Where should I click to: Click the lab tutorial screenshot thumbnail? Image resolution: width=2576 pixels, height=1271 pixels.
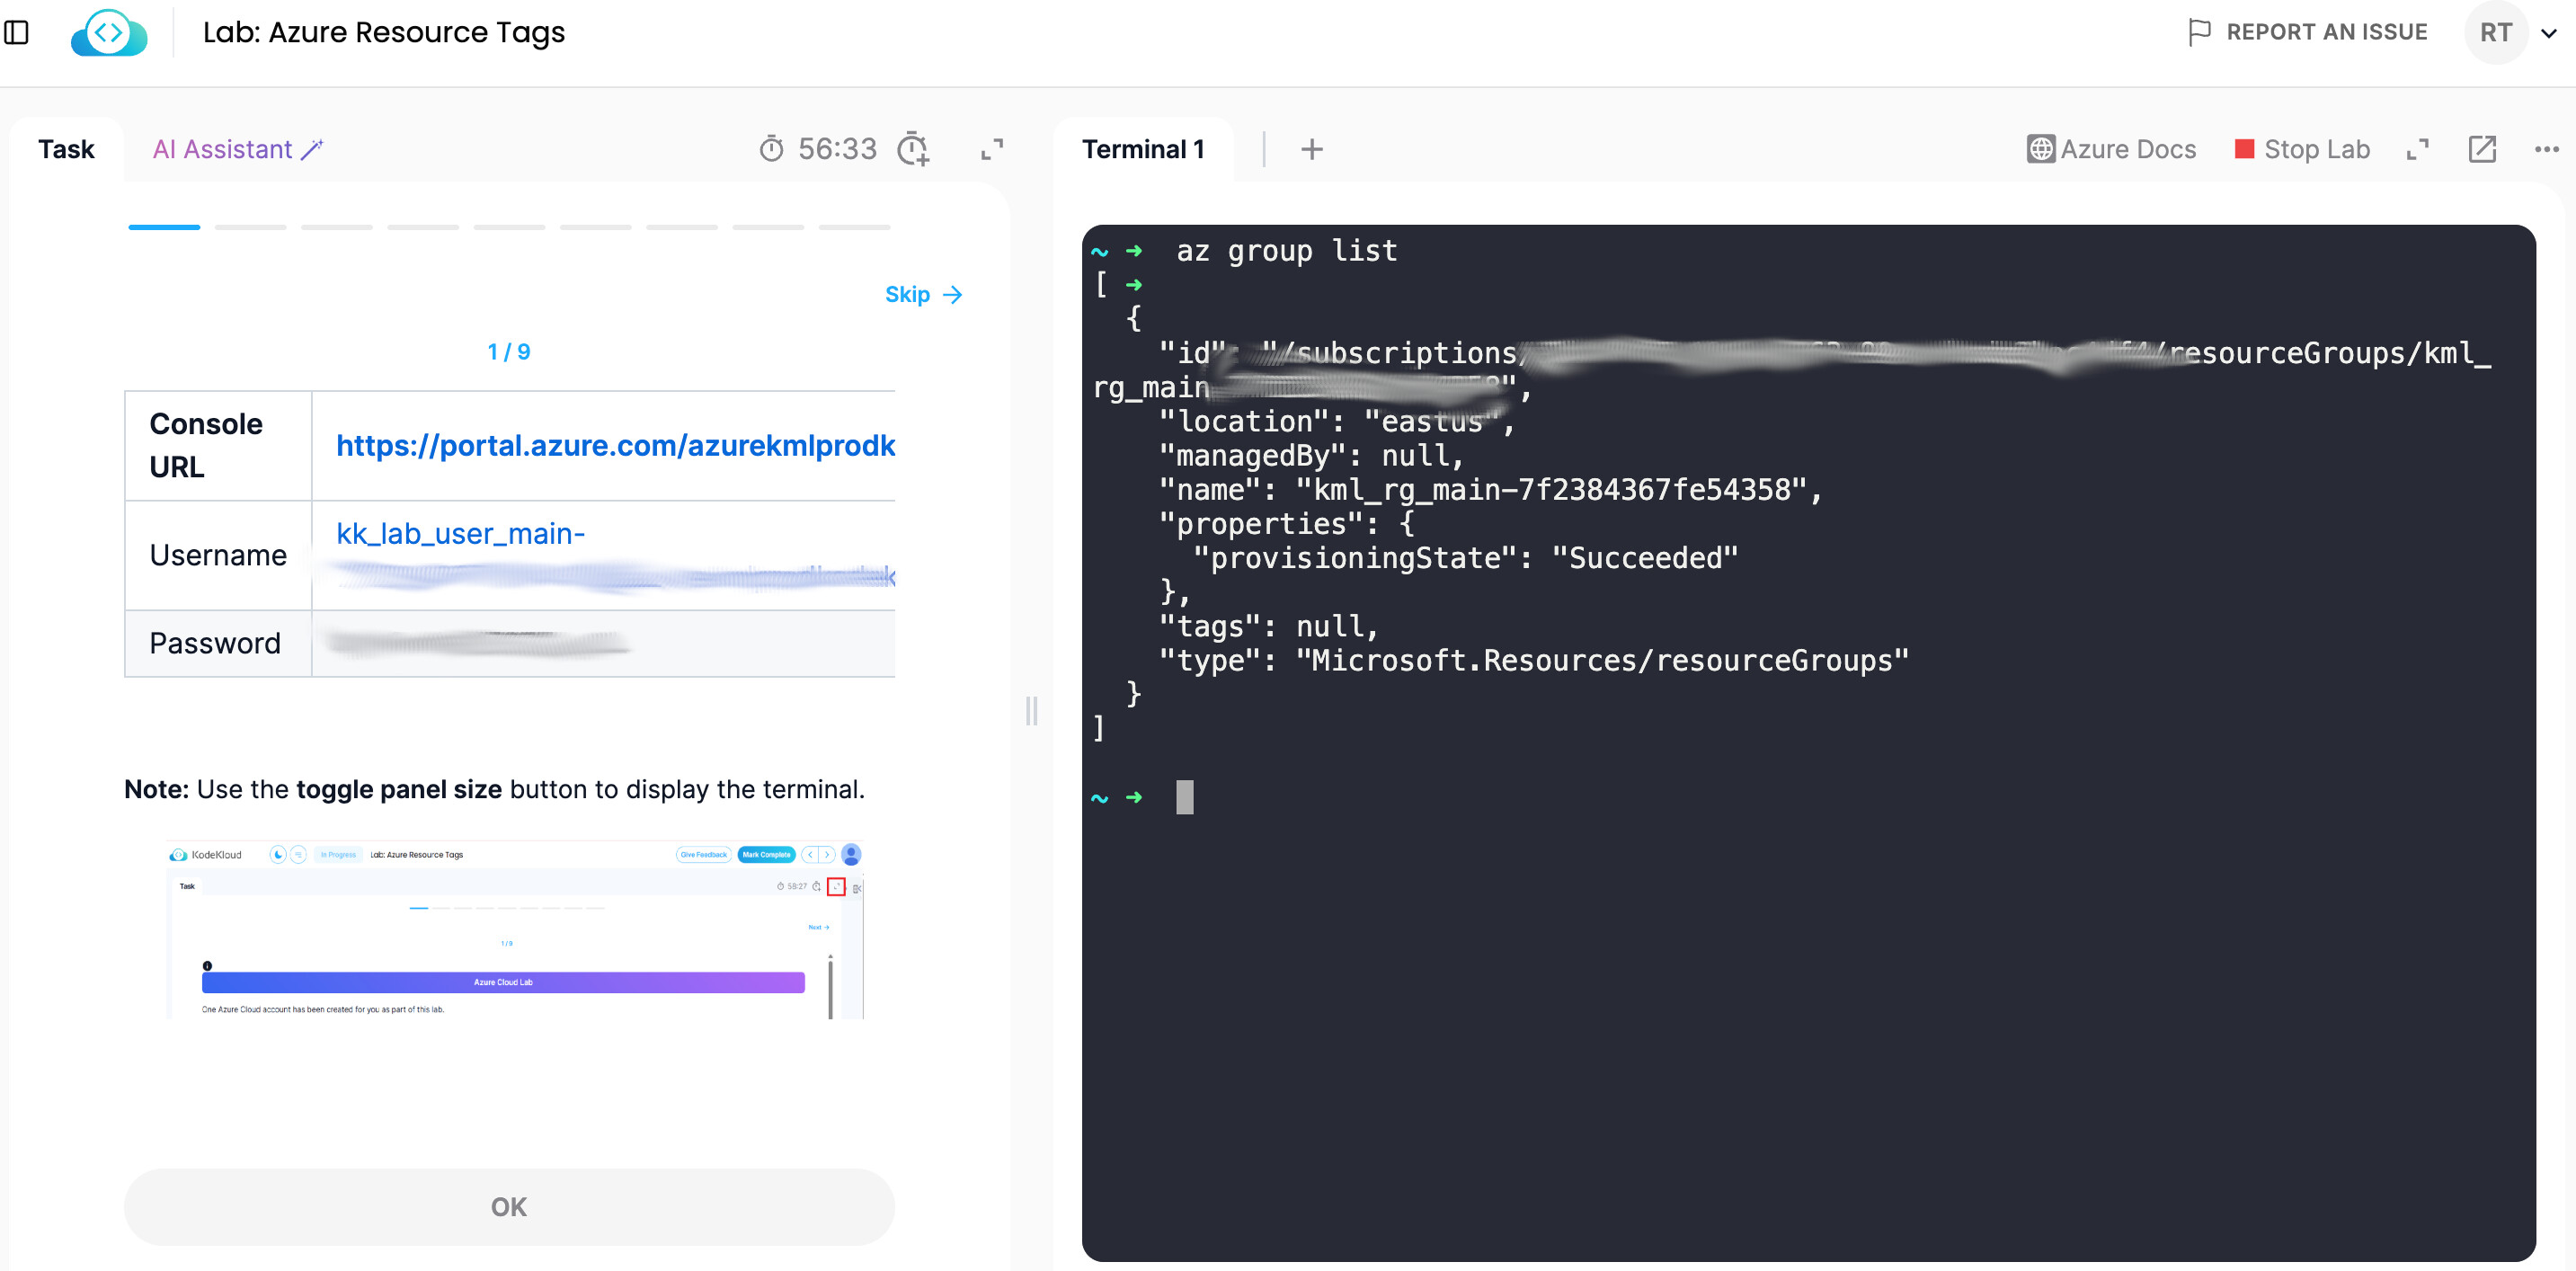pyautogui.click(x=514, y=930)
